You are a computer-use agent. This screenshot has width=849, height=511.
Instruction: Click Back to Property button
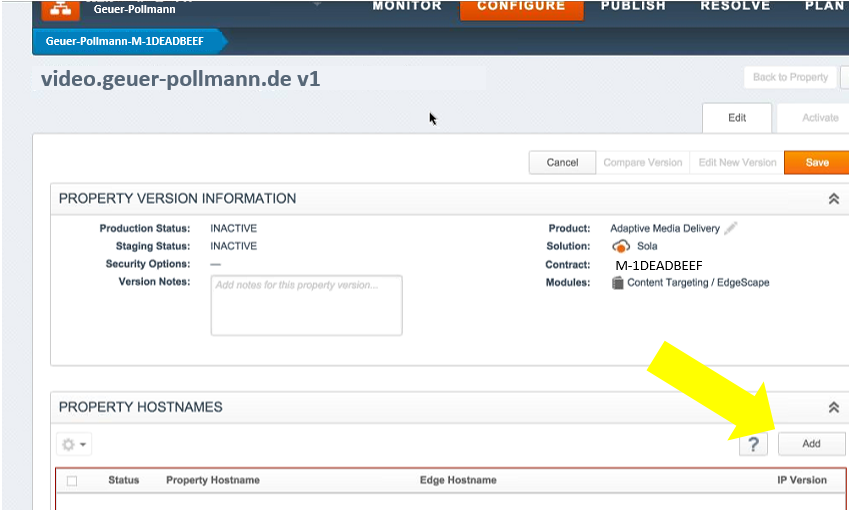tap(790, 77)
